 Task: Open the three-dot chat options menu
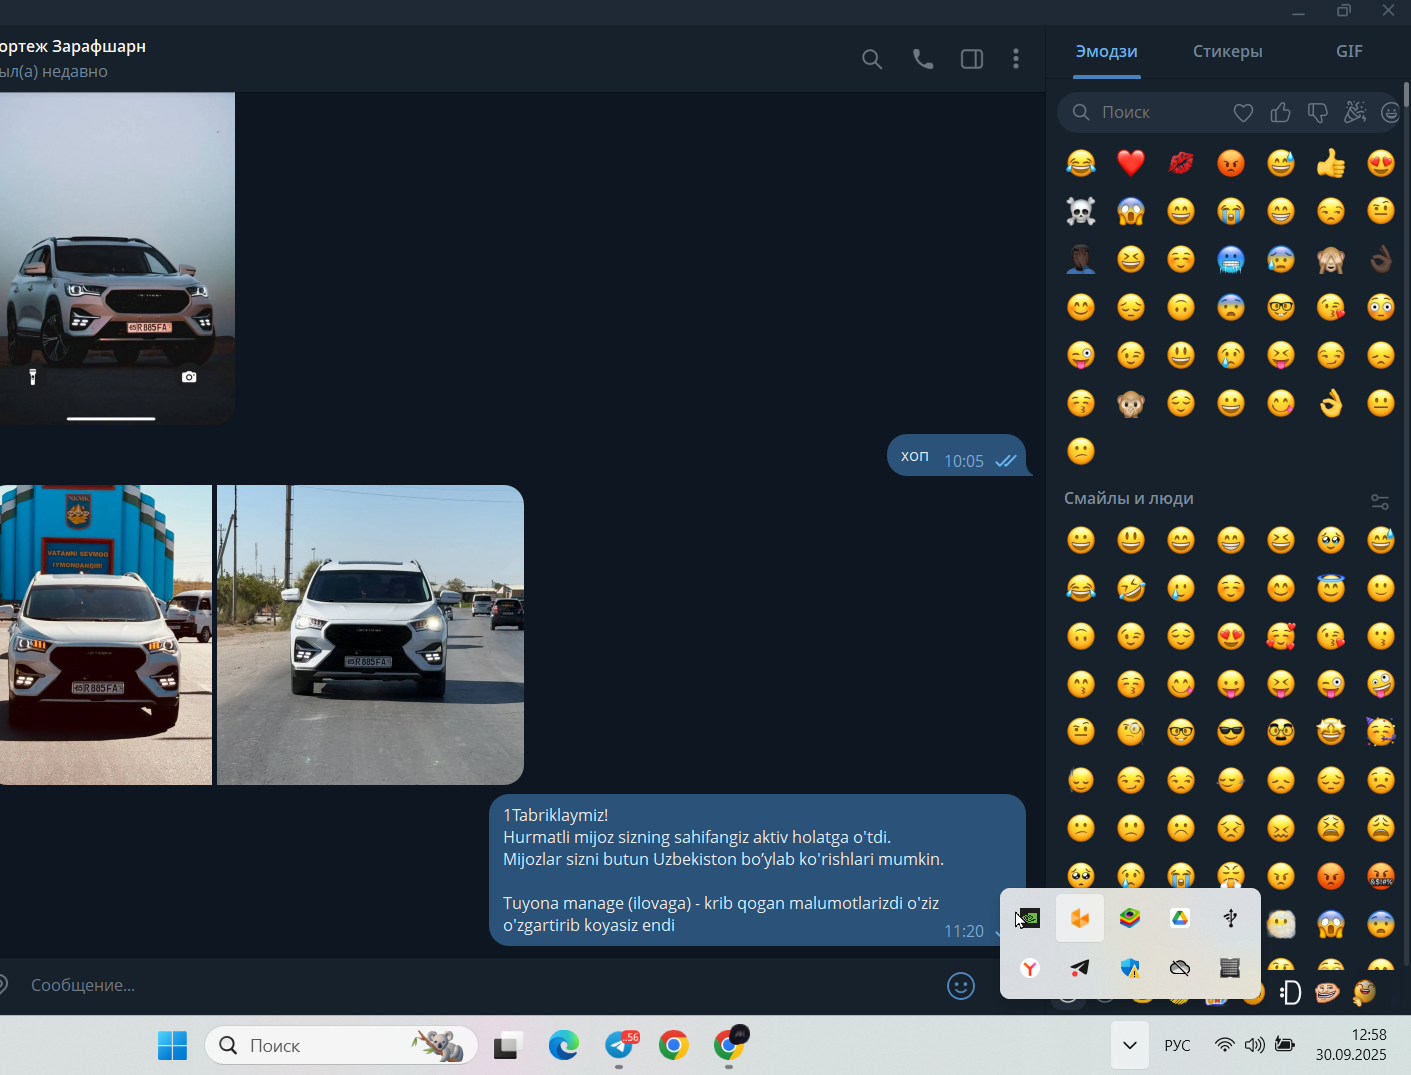(1016, 59)
